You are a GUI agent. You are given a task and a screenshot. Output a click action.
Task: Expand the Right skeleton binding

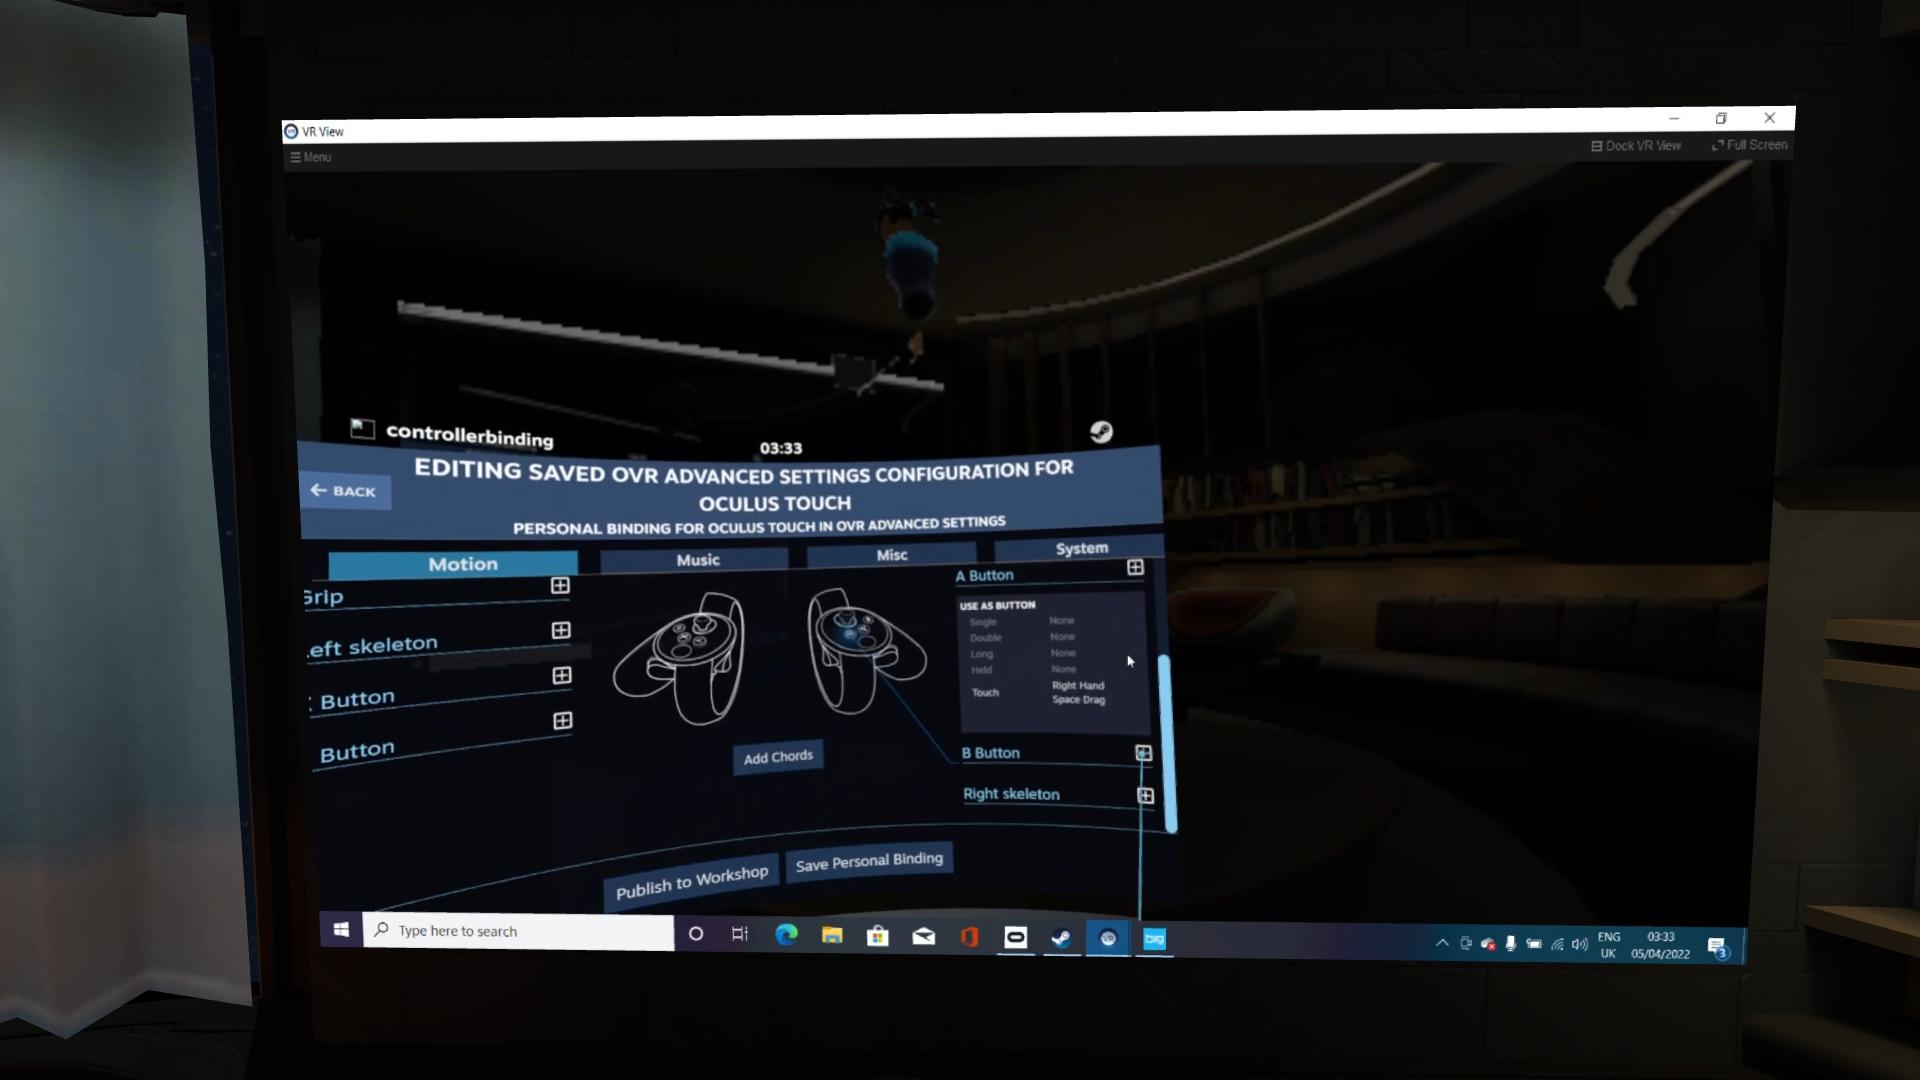(x=1145, y=795)
